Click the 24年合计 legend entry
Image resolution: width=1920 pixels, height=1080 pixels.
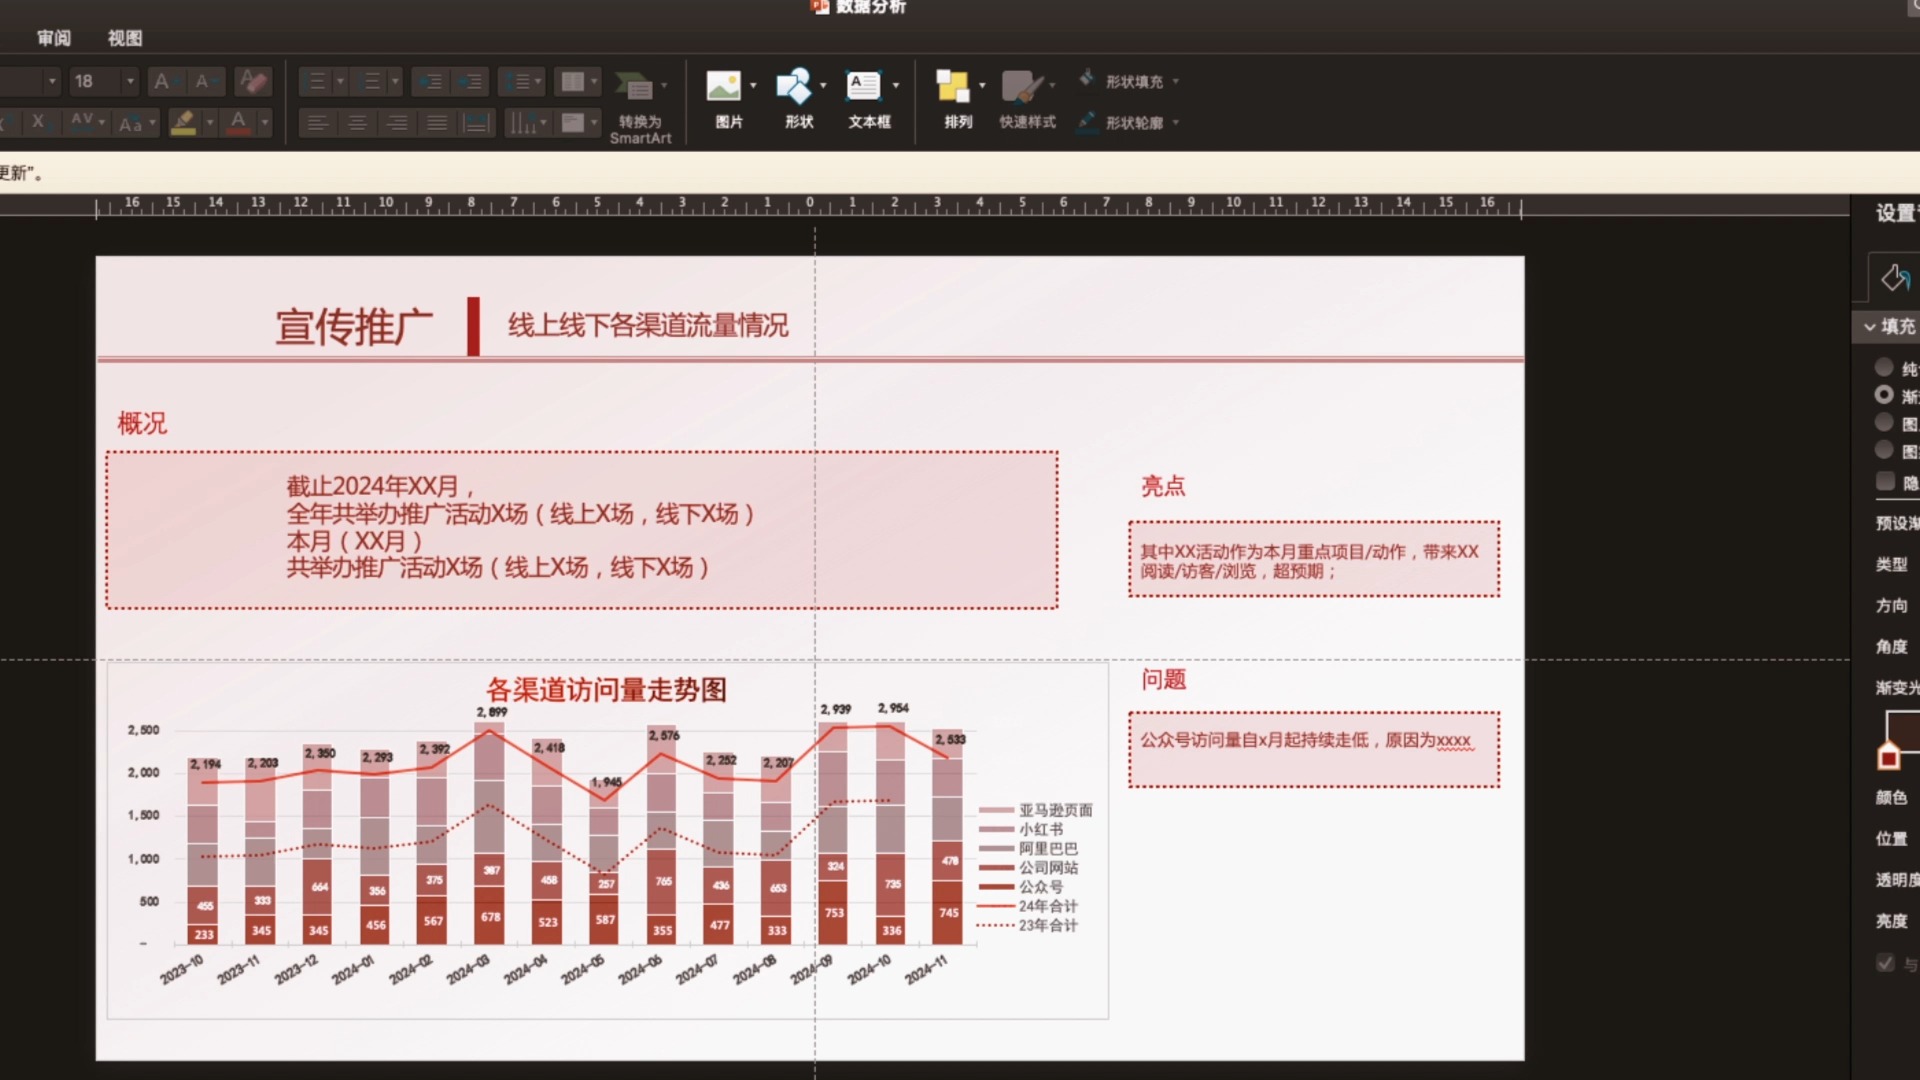pyautogui.click(x=1028, y=906)
